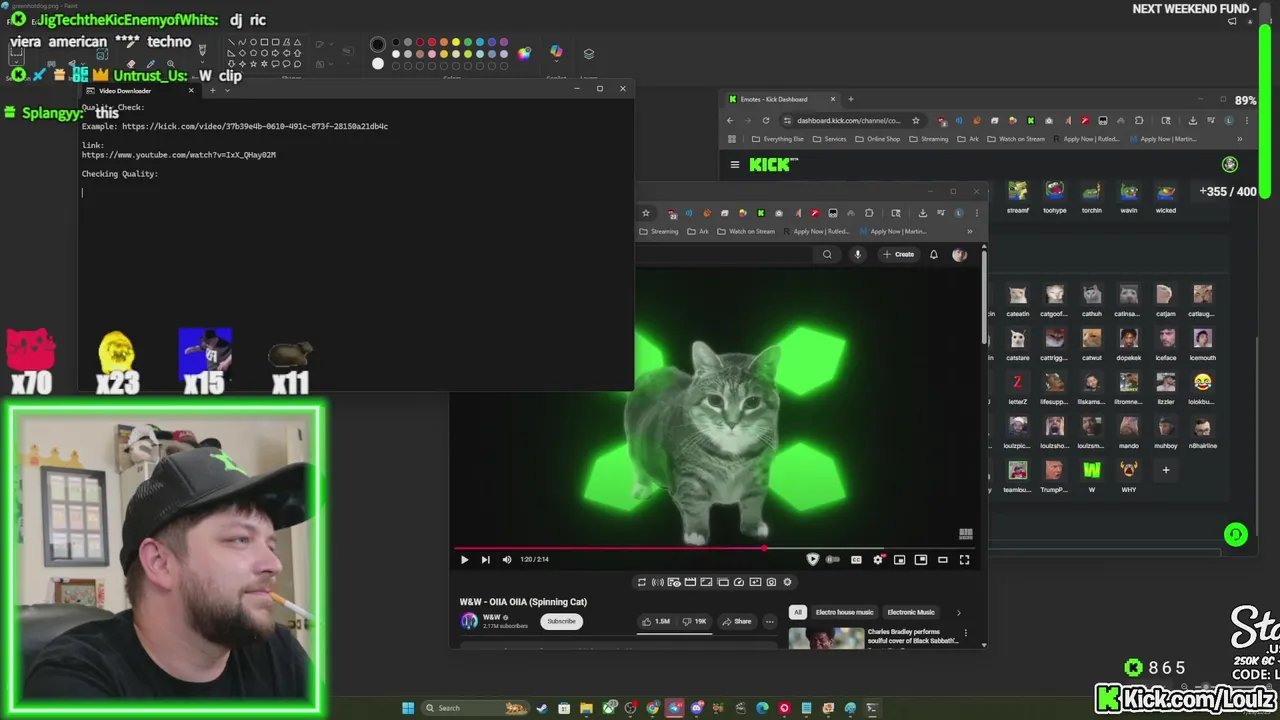Select the All filter chip
This screenshot has height=720, width=1280.
pyautogui.click(x=797, y=612)
